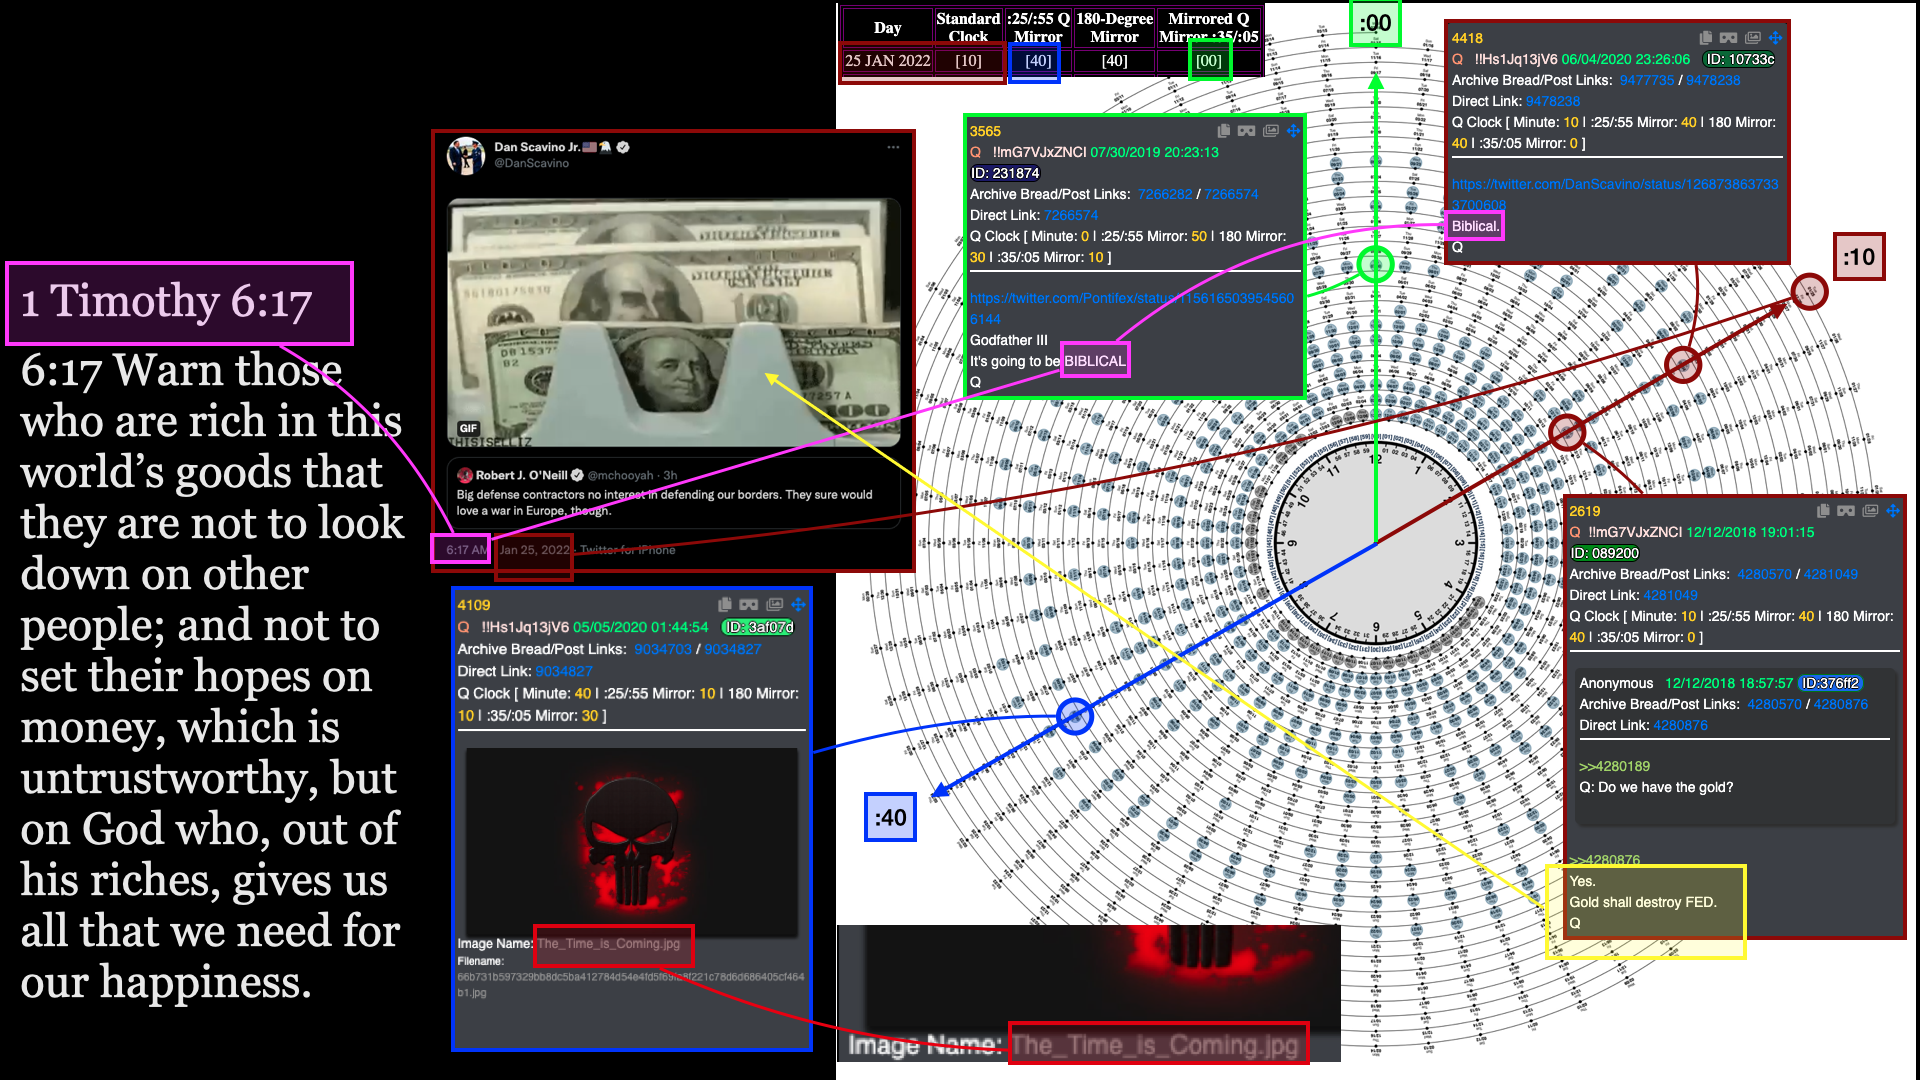This screenshot has width=1920, height=1080.
Task: Click Dan Scavino's profile avatar
Action: click(466, 155)
